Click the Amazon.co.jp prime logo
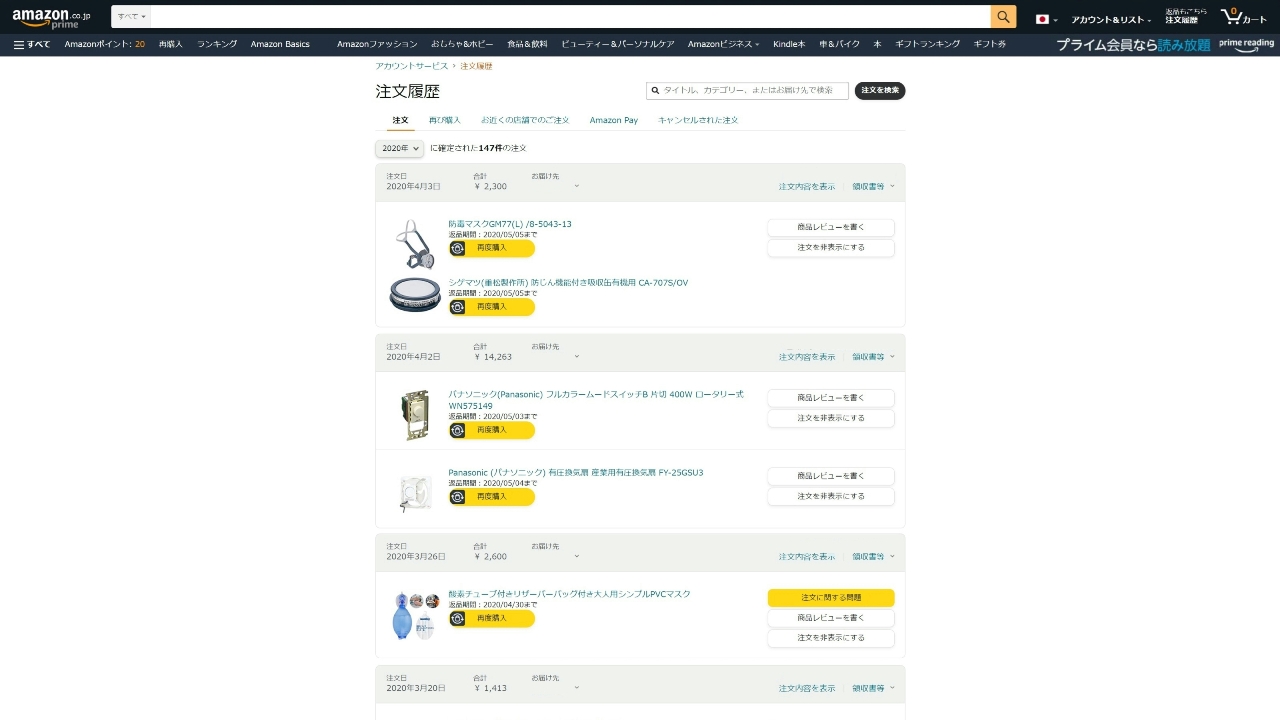This screenshot has width=1280, height=720. point(51,17)
